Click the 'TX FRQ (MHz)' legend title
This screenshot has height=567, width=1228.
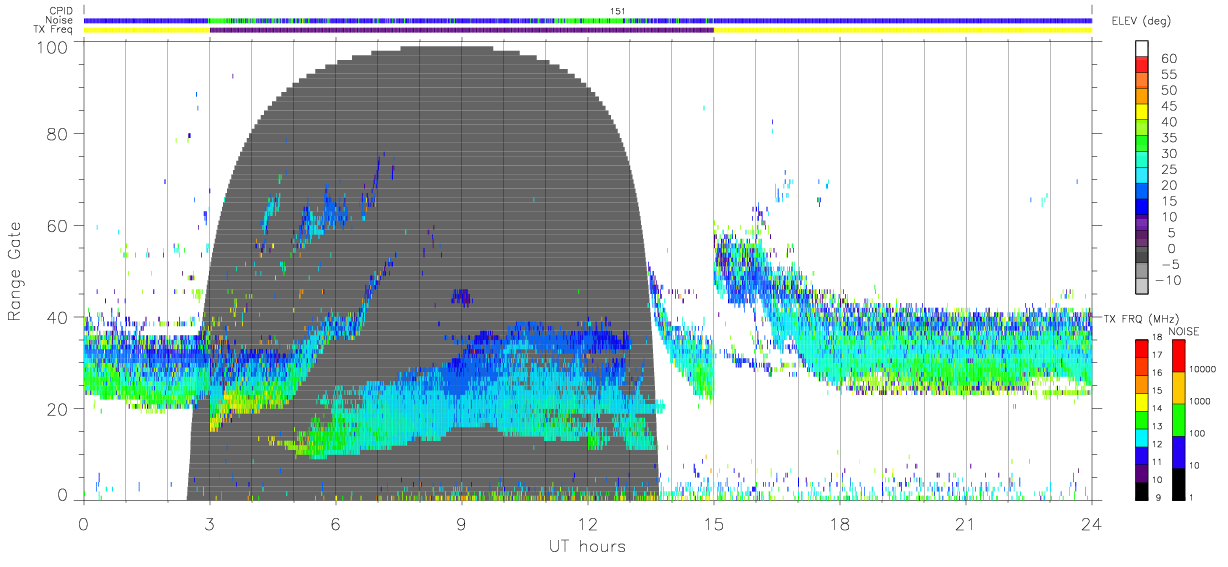click(x=1141, y=319)
